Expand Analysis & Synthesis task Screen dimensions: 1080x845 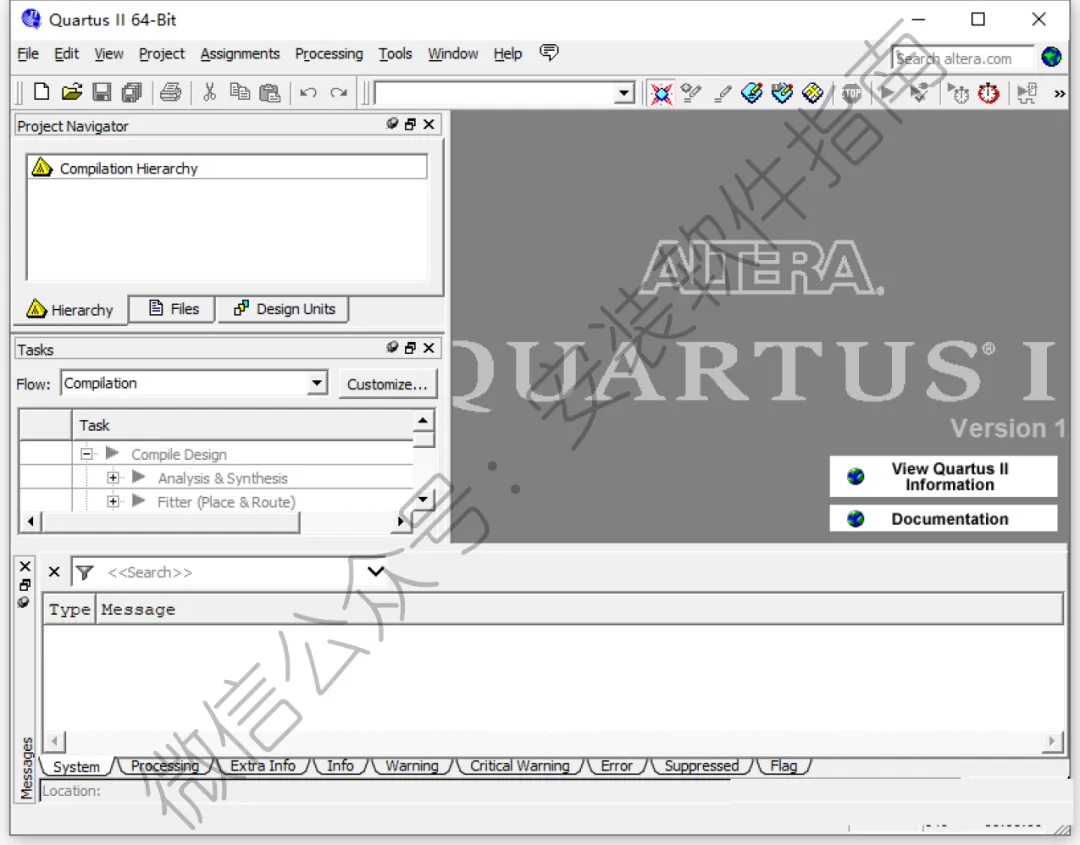tap(113, 477)
